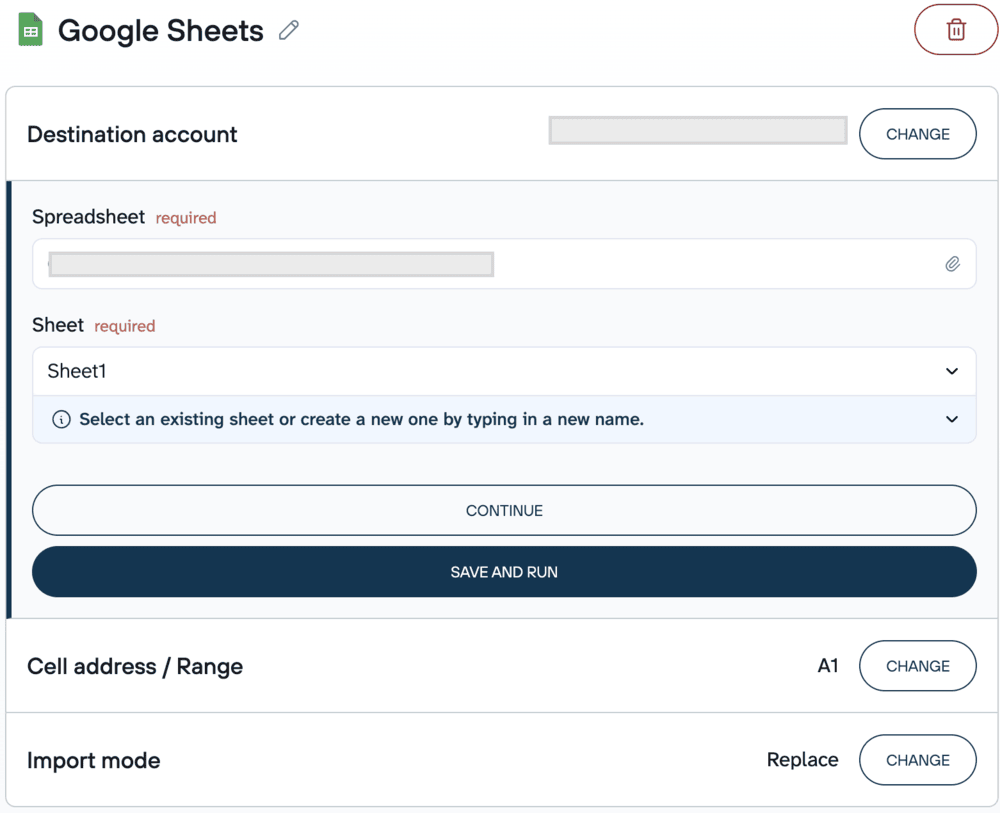The width and height of the screenshot is (1000, 813).
Task: Click the info icon in the helper message
Action: pos(61,419)
